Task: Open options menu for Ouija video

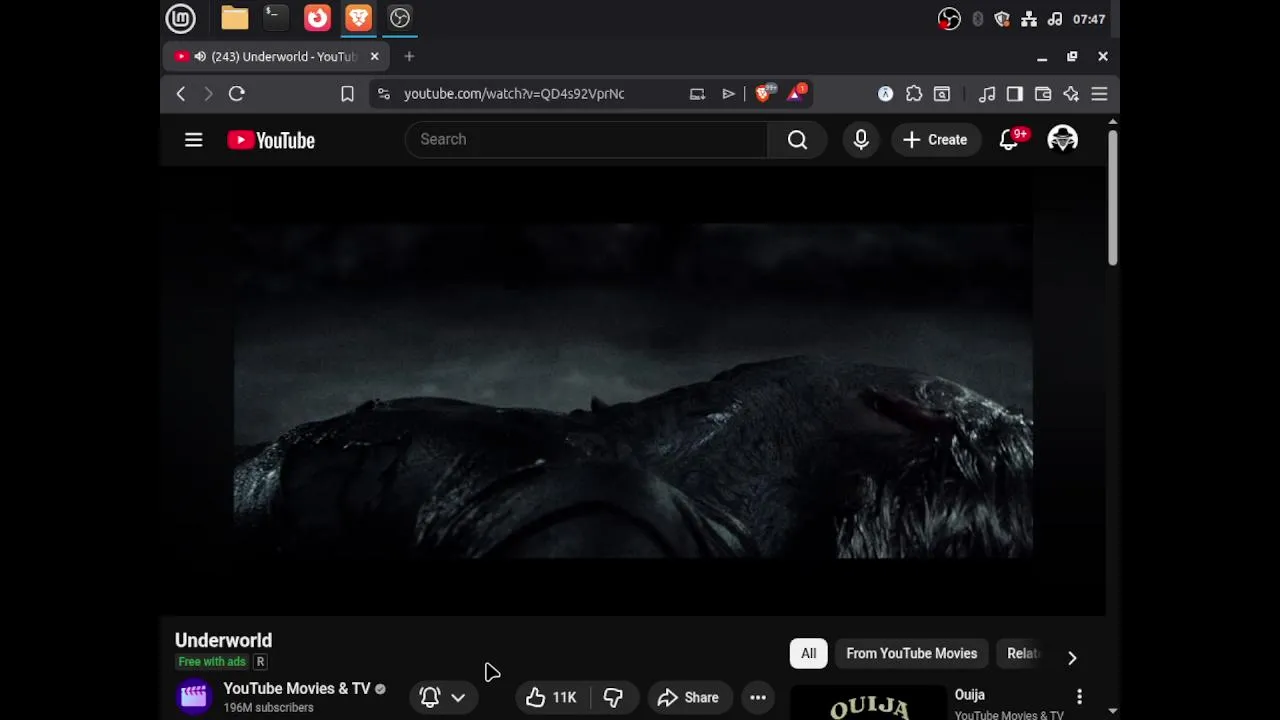Action: click(x=1079, y=696)
